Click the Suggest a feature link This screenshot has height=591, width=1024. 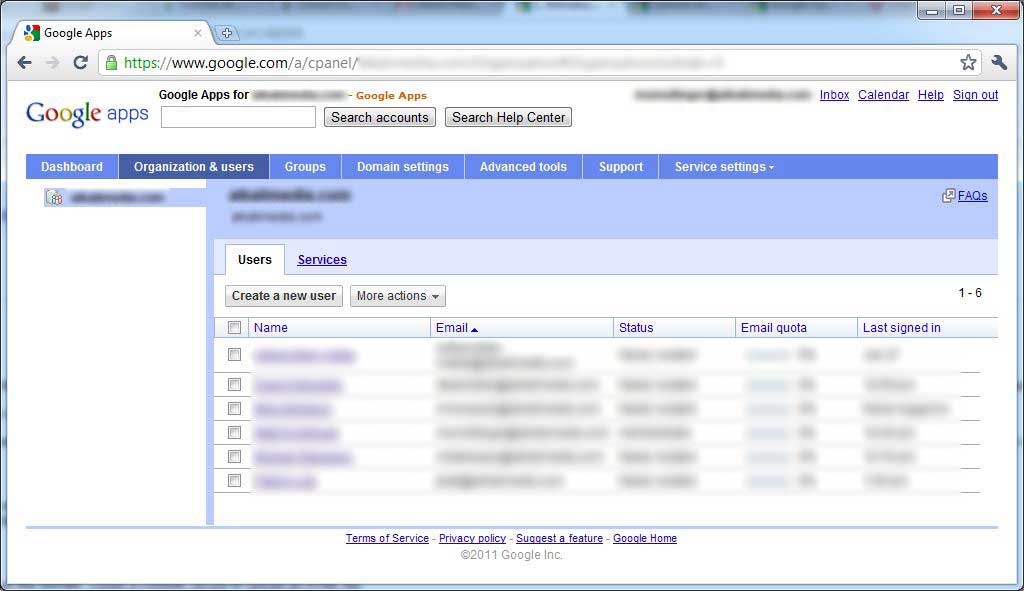pos(560,538)
